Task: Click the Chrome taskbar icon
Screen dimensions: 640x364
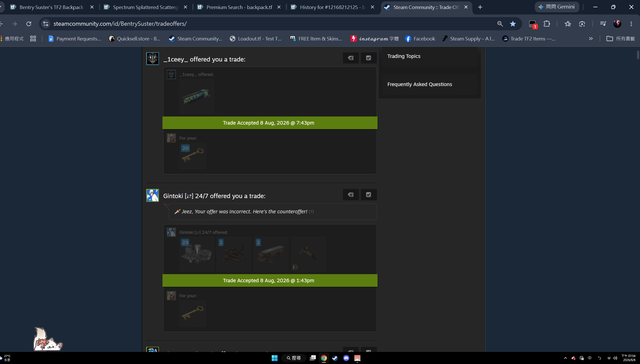Action: pos(324,358)
